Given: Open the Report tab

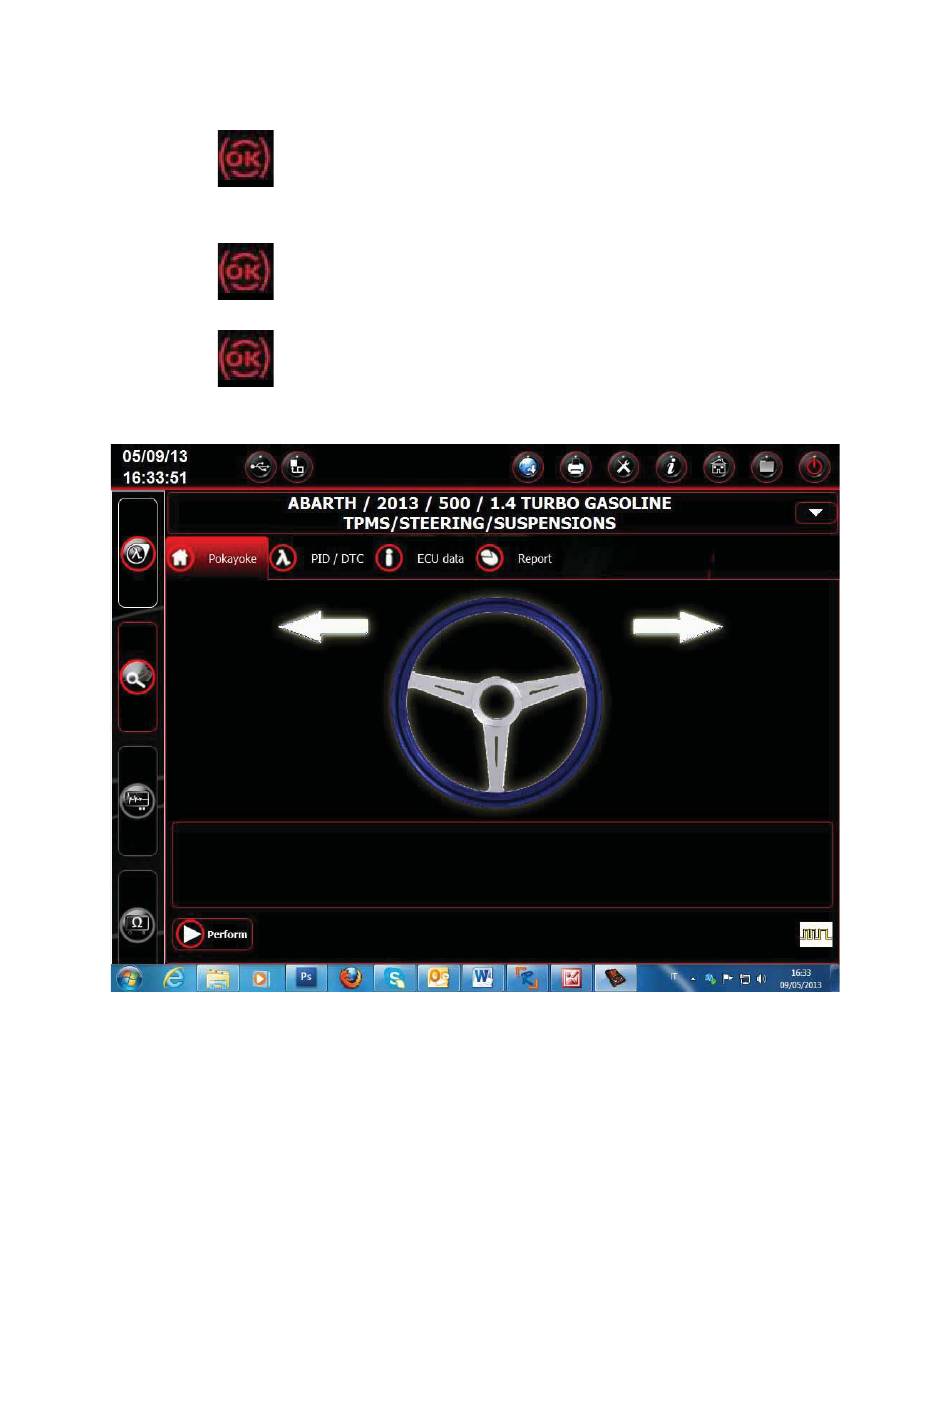Looking at the screenshot, I should tap(514, 558).
